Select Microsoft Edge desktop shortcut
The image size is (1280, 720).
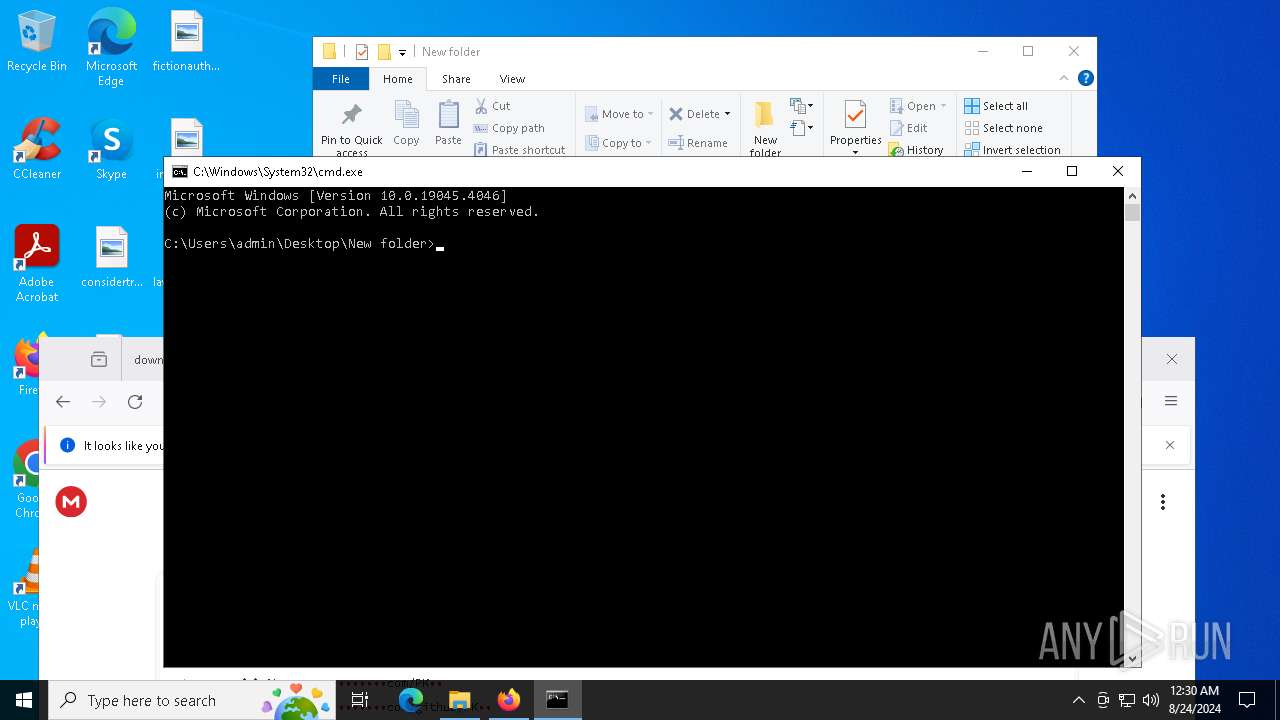point(111,48)
